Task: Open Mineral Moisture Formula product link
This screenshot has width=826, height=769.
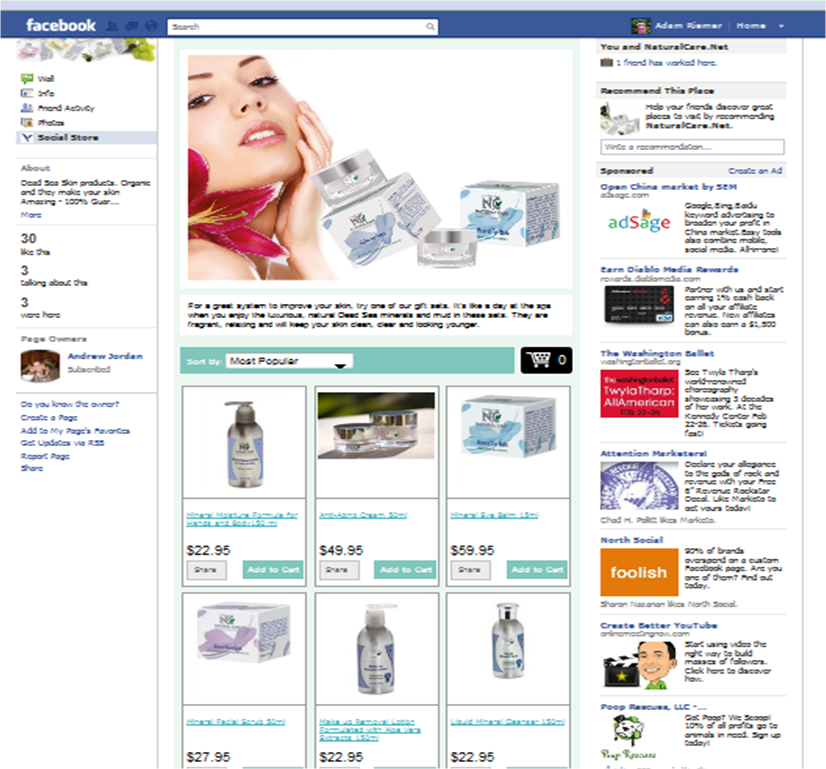Action: click(242, 519)
